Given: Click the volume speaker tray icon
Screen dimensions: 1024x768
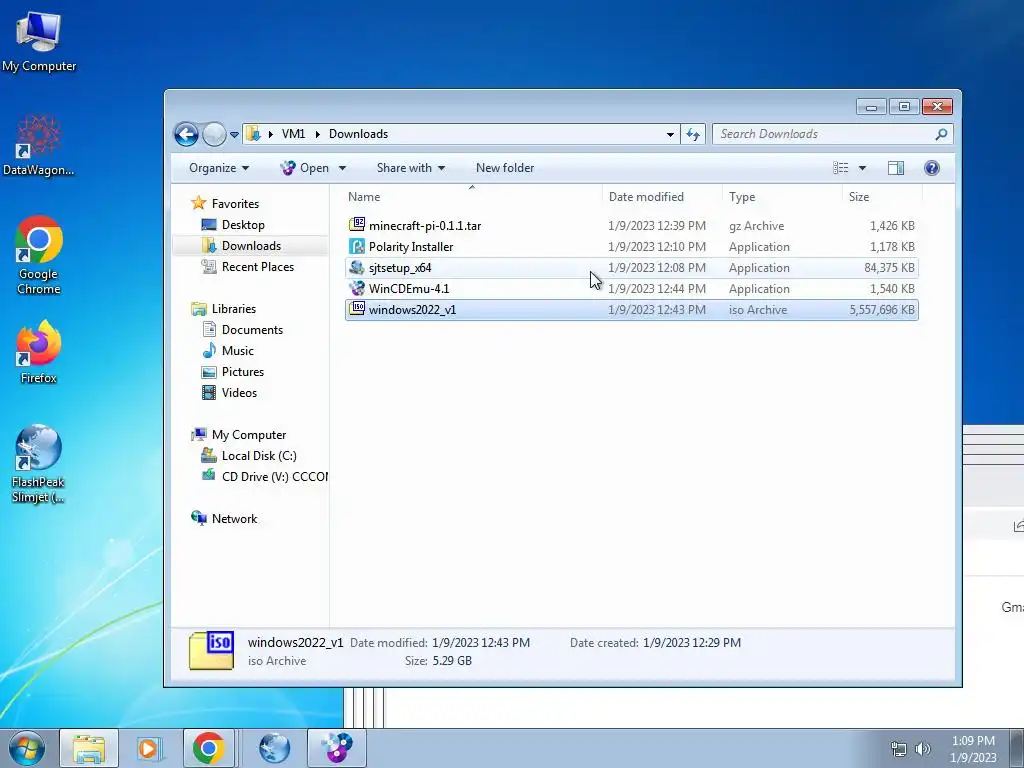Looking at the screenshot, I should point(922,749).
